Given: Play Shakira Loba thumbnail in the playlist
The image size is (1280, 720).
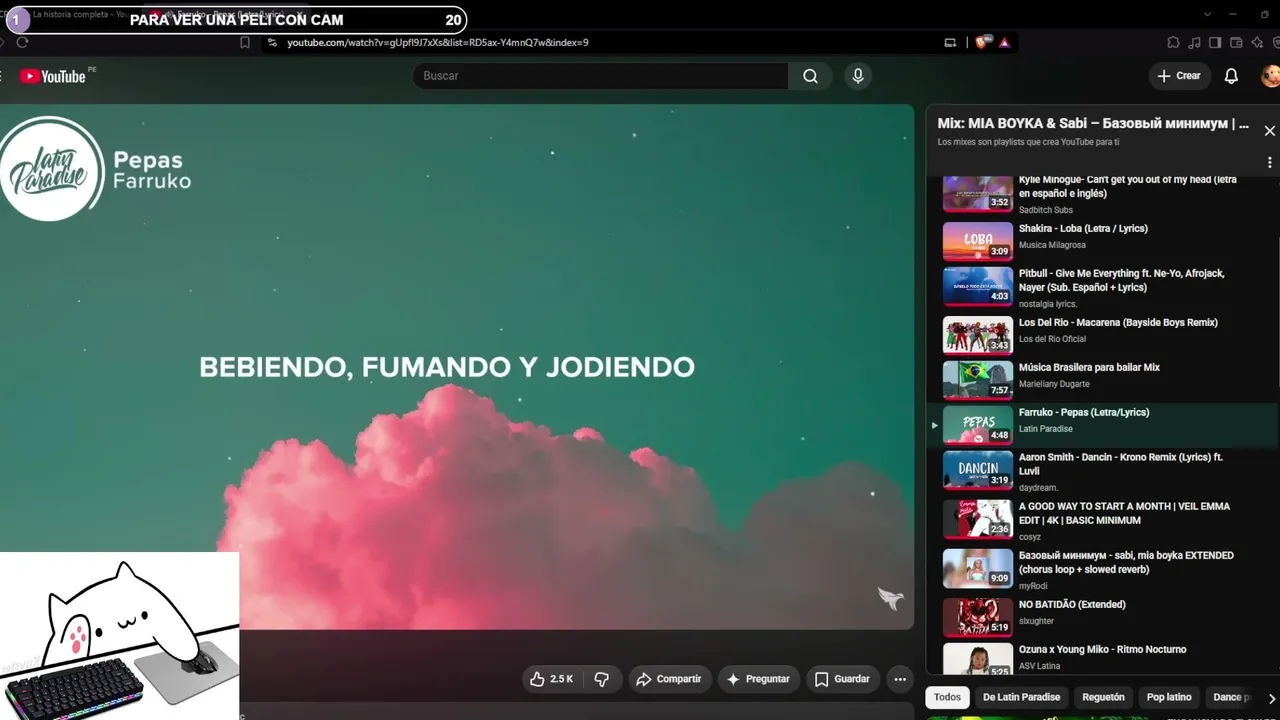Looking at the screenshot, I should tap(978, 241).
